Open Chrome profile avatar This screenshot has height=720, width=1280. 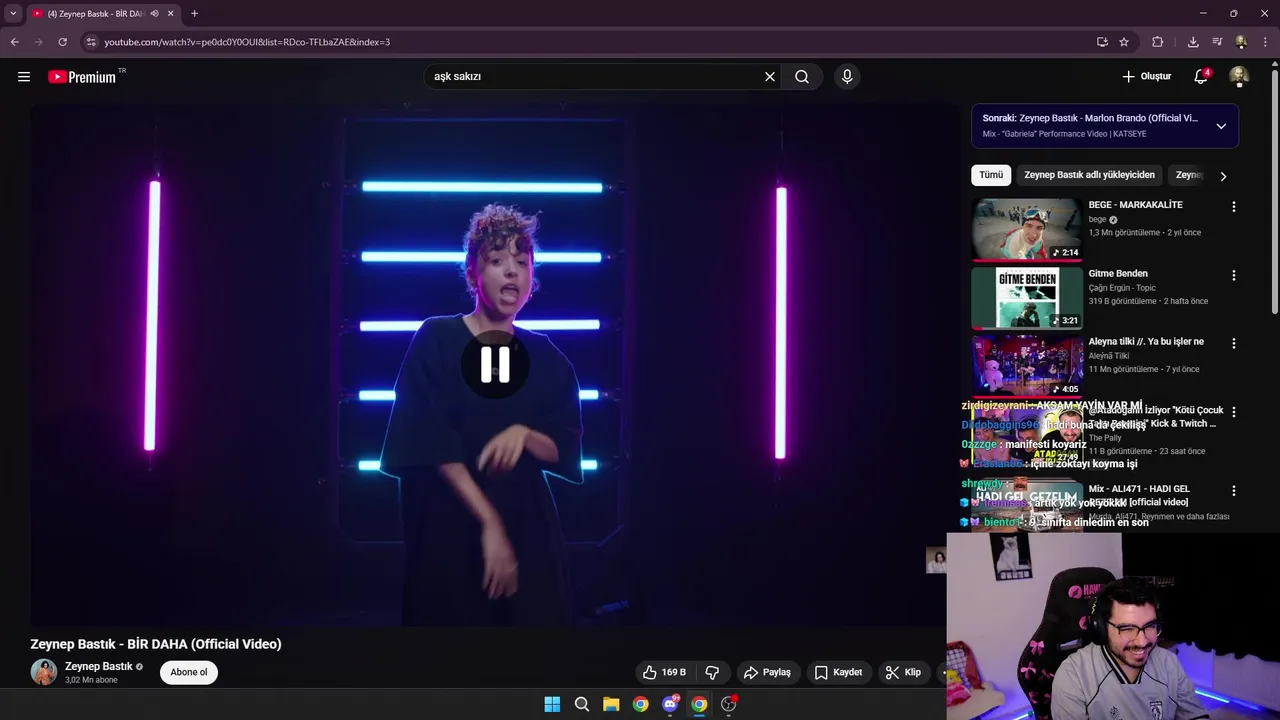[x=1241, y=42]
